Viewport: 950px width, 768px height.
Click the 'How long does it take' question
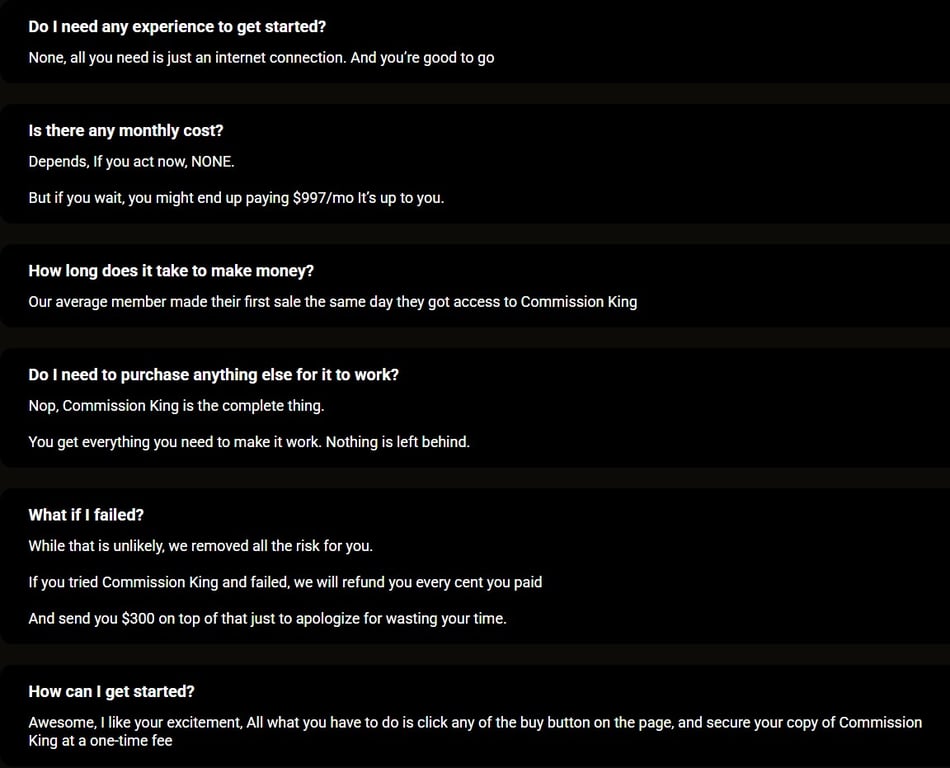tap(171, 271)
